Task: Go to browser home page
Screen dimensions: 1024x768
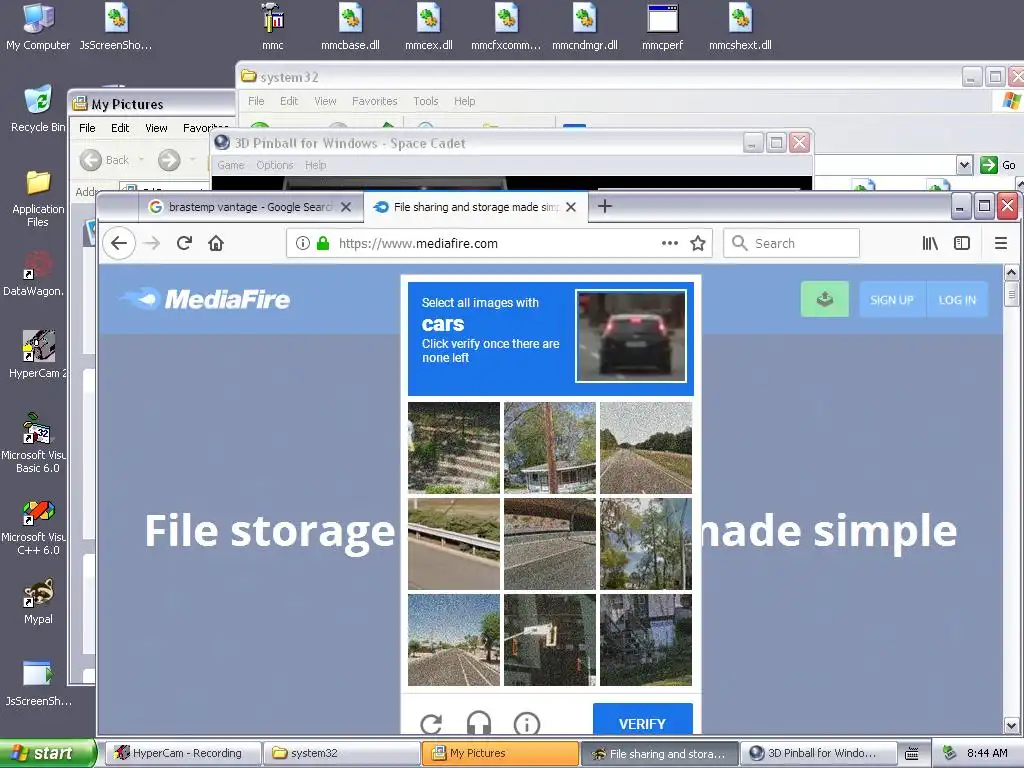Action: click(x=216, y=244)
